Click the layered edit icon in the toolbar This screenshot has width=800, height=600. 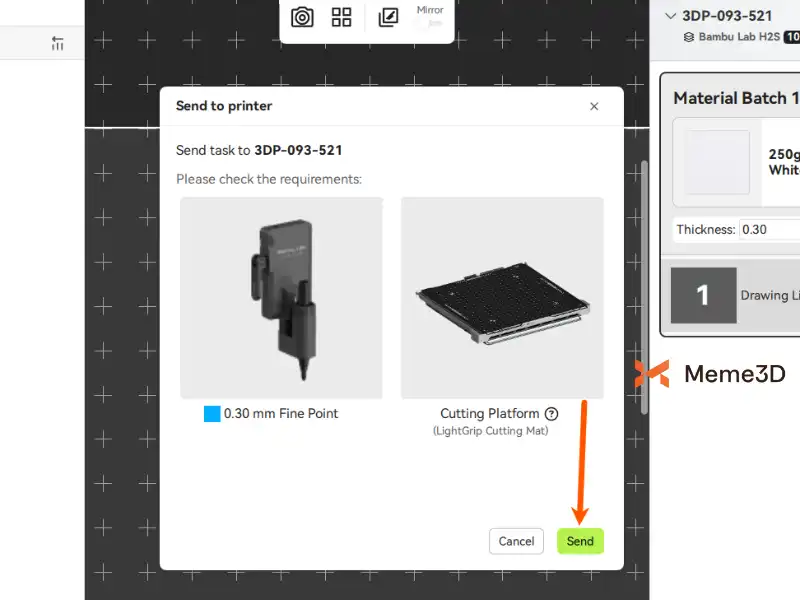pos(388,17)
